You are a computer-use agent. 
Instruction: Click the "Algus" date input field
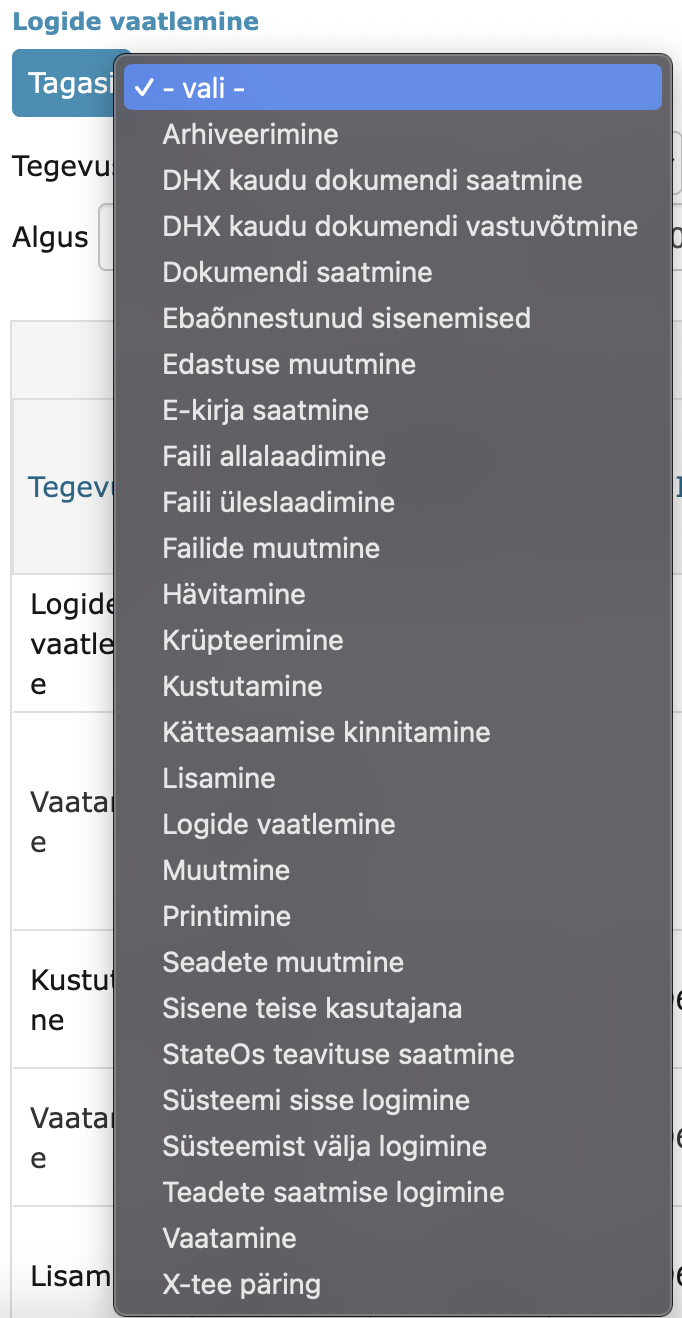[x=107, y=237]
